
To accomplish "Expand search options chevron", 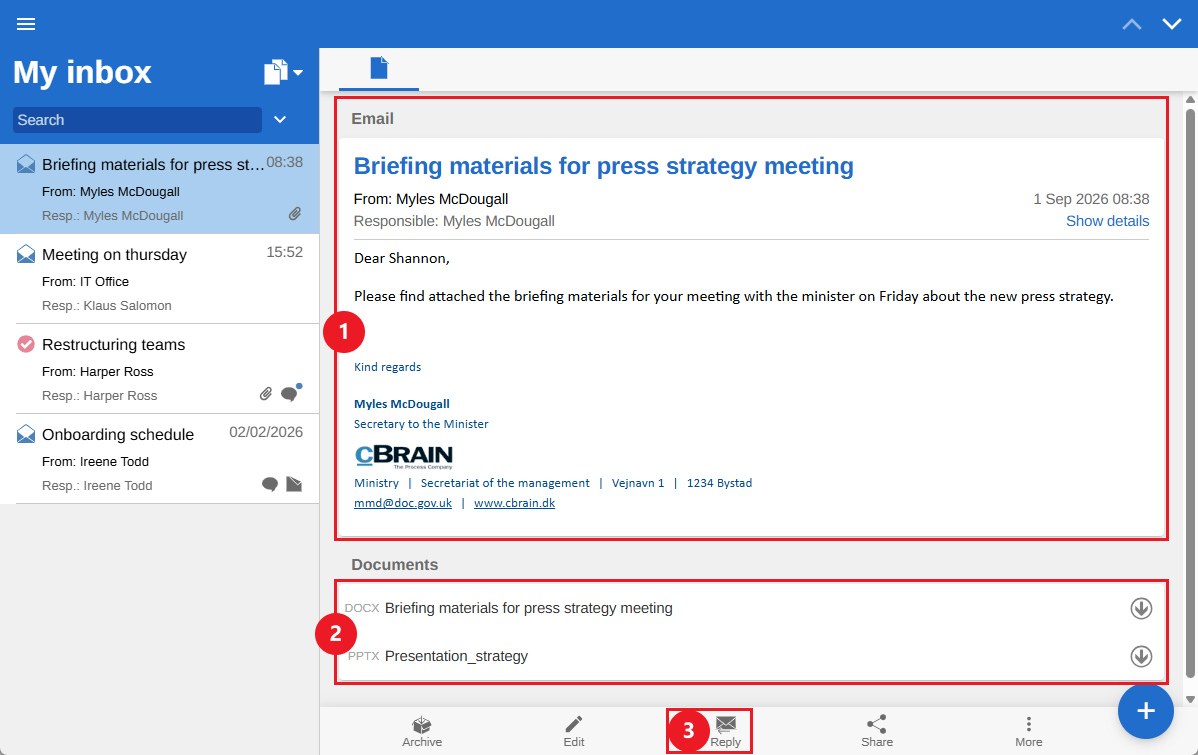I will tap(280, 119).
